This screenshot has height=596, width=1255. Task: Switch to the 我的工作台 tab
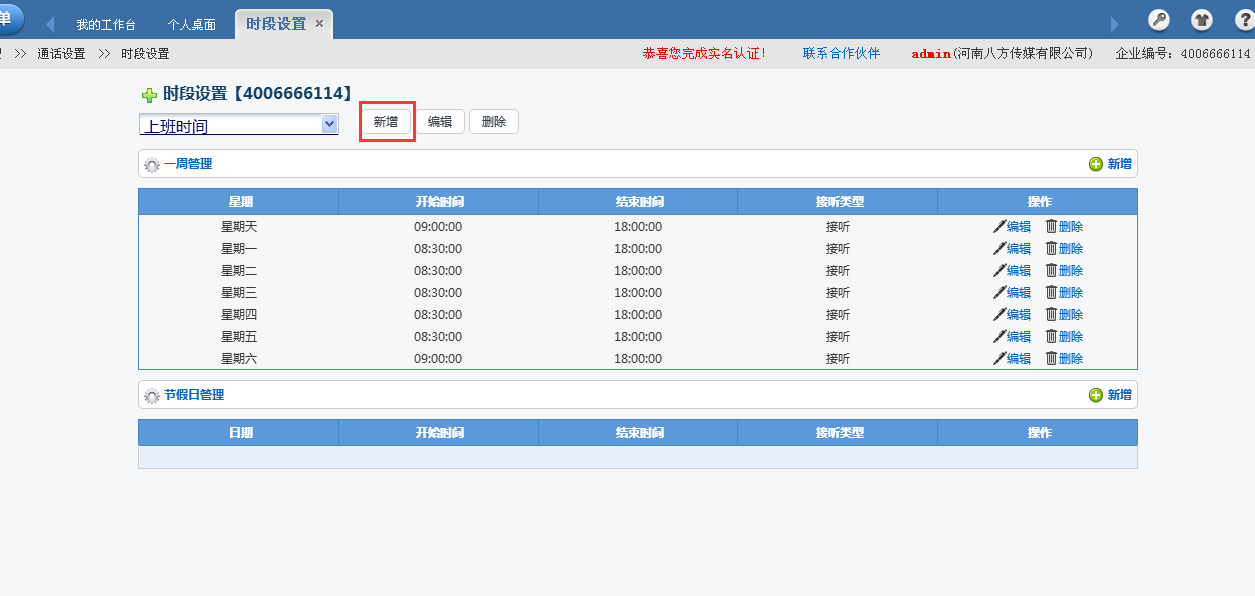[x=106, y=25]
